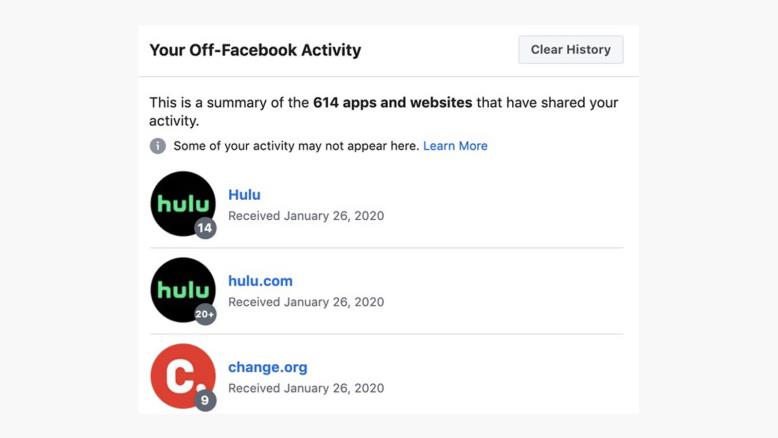
Task: Click the gray info icon
Action: [x=158, y=146]
